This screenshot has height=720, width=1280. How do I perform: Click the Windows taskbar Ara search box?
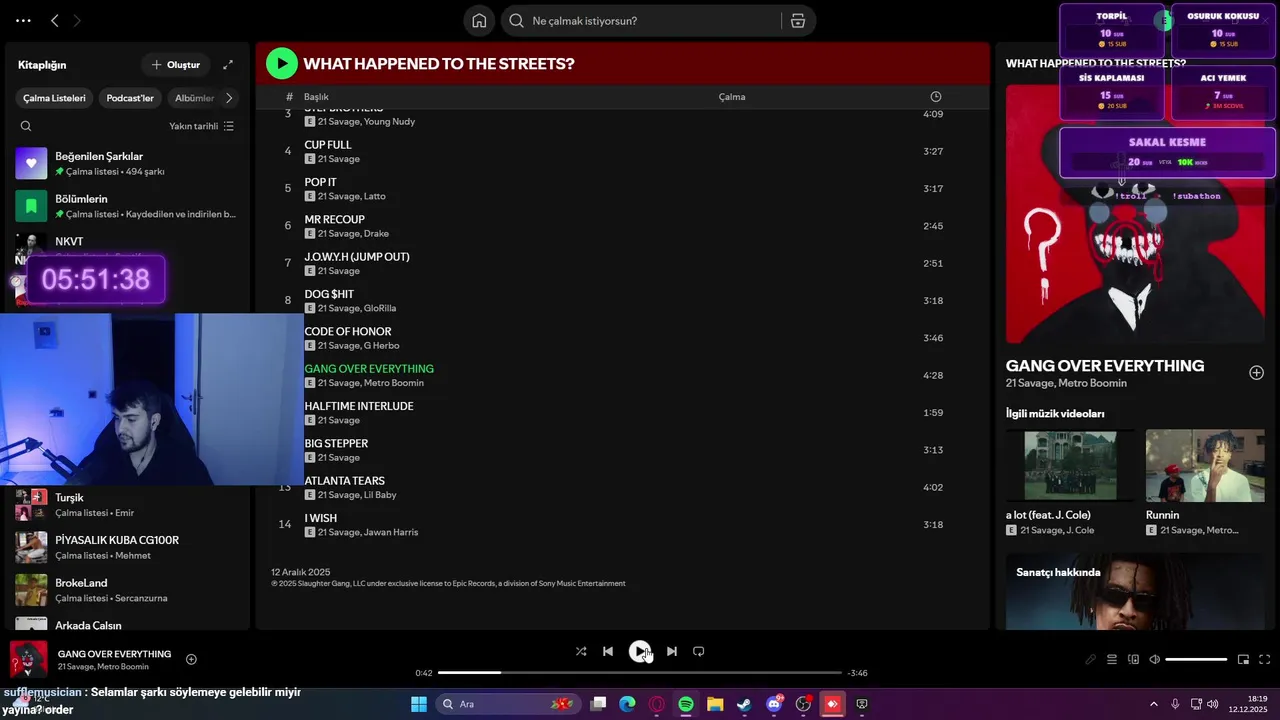coord(508,704)
